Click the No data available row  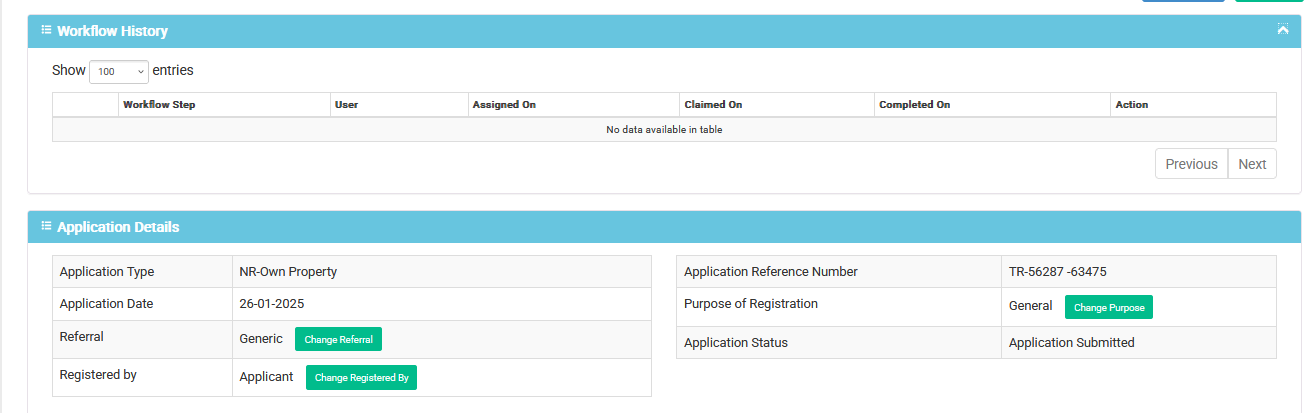point(664,130)
